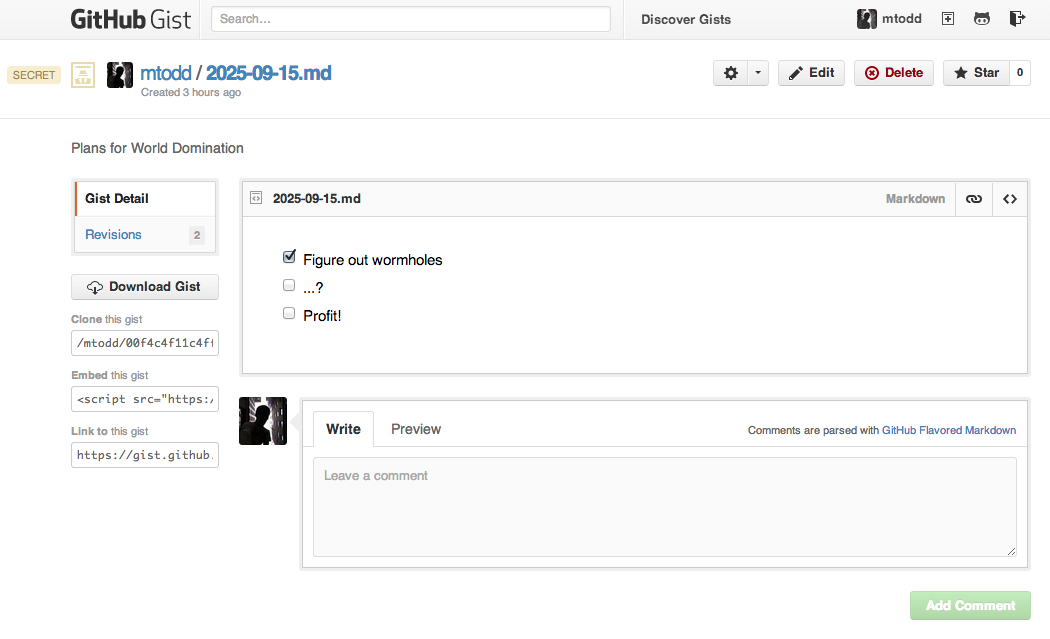Click in the gist Search field

[411, 19]
